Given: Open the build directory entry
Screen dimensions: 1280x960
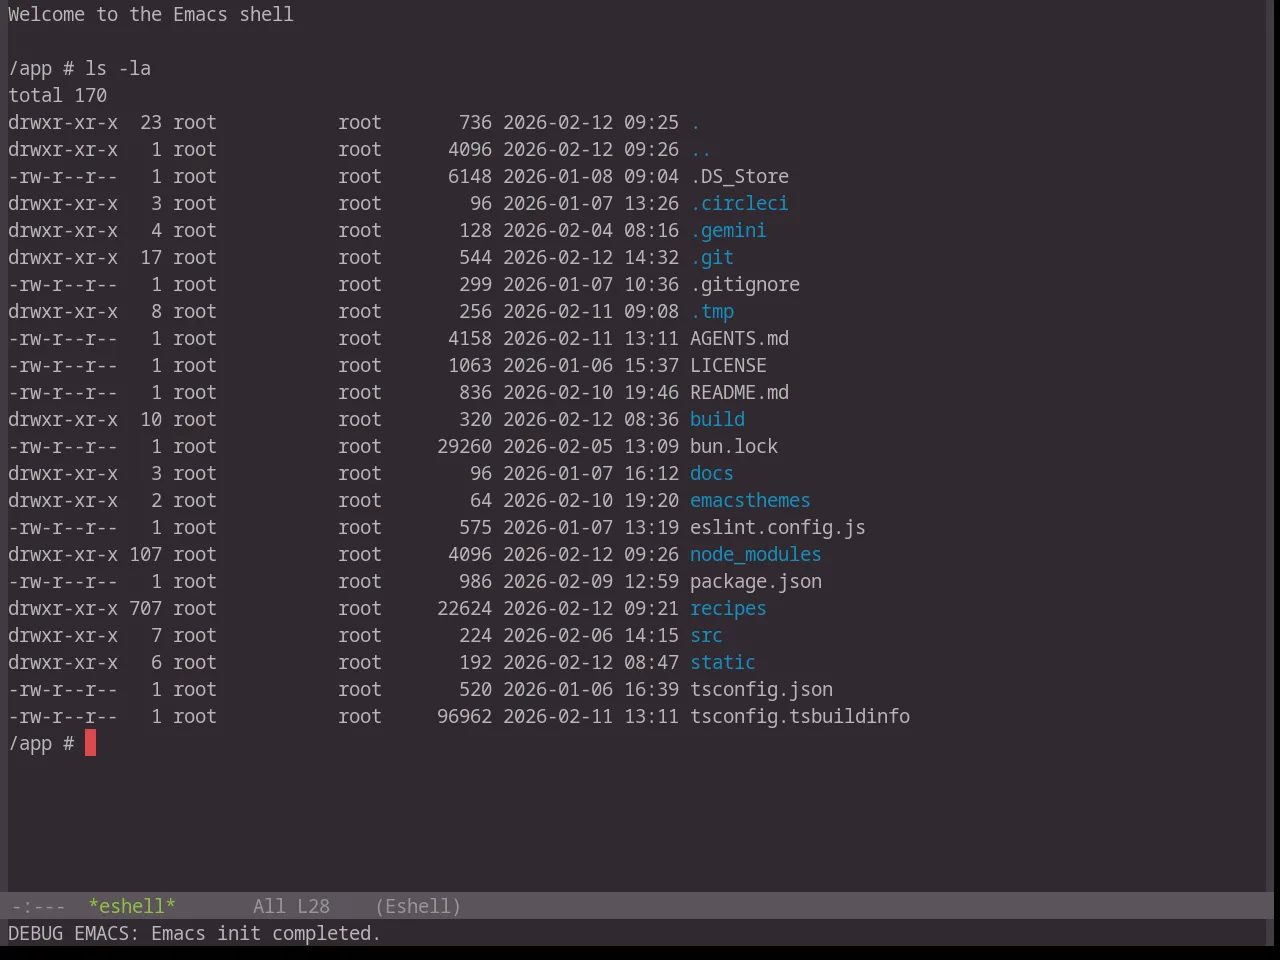Looking at the screenshot, I should click(x=717, y=419).
